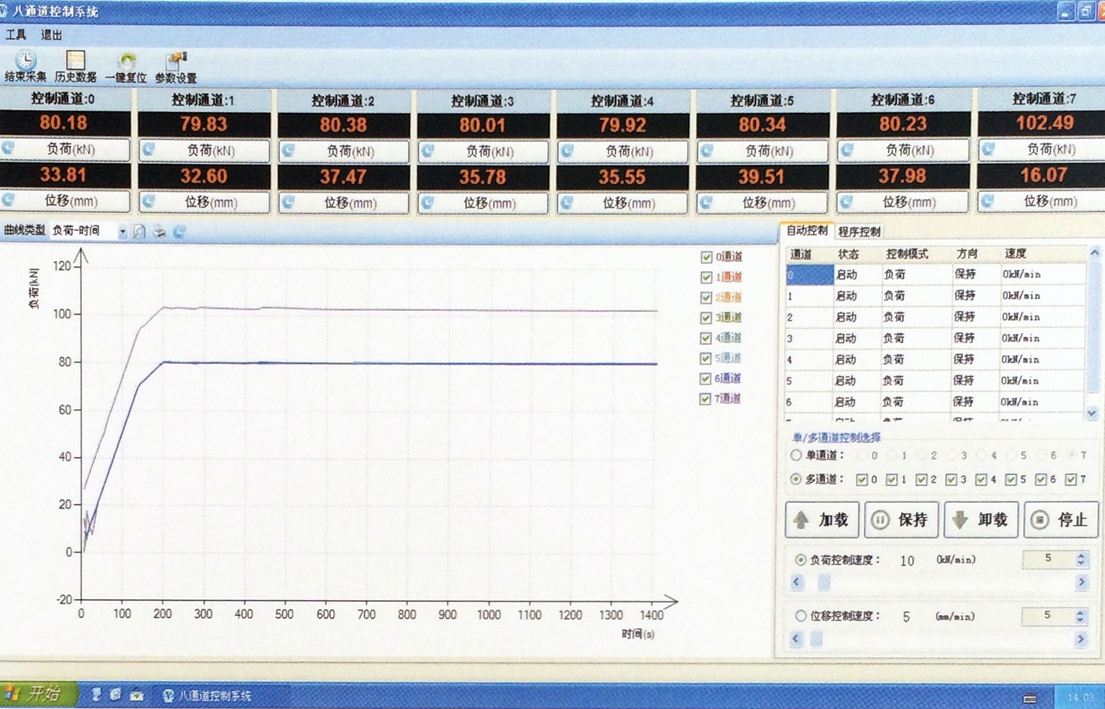Select the 单通道 radio button
Viewport: 1105px width, 709px height.
796,456
